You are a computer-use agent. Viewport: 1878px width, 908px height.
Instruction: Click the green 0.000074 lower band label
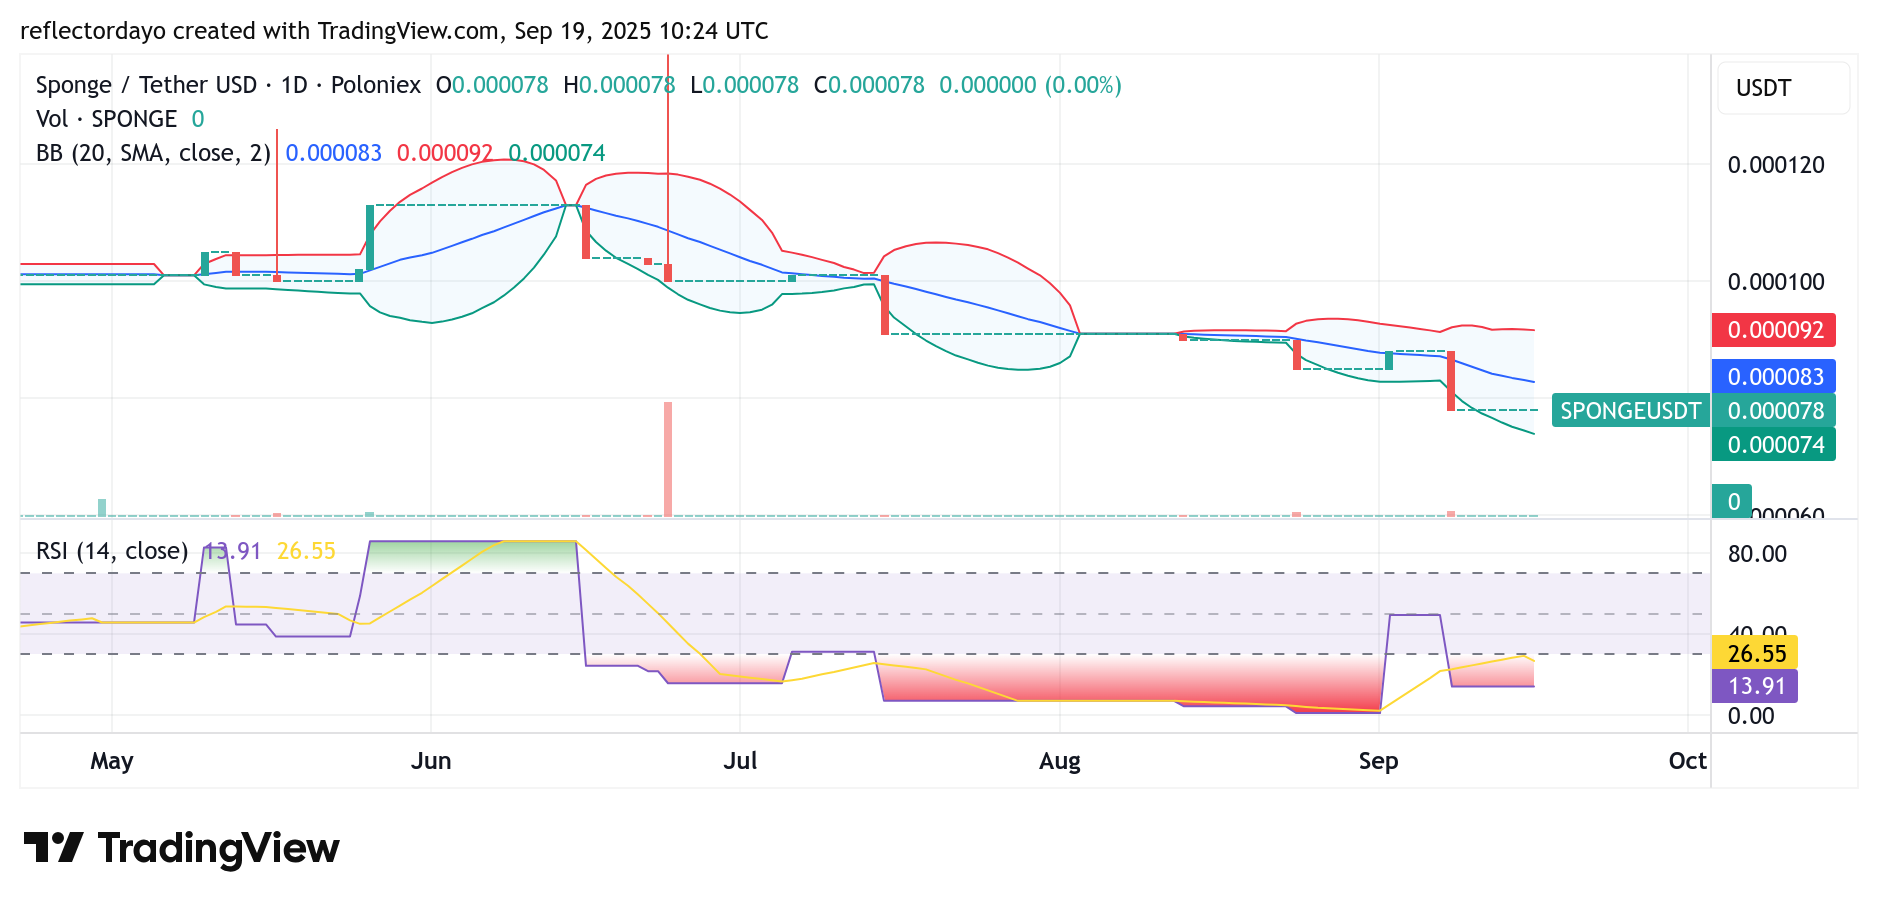point(1774,444)
